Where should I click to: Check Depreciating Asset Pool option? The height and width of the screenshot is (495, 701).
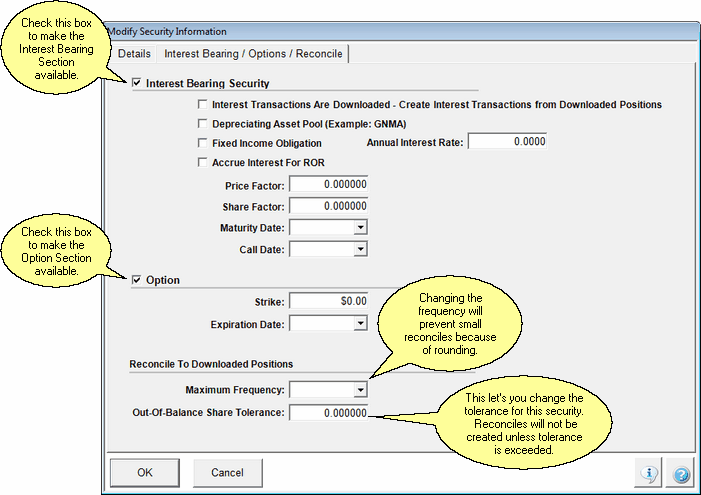click(x=204, y=124)
